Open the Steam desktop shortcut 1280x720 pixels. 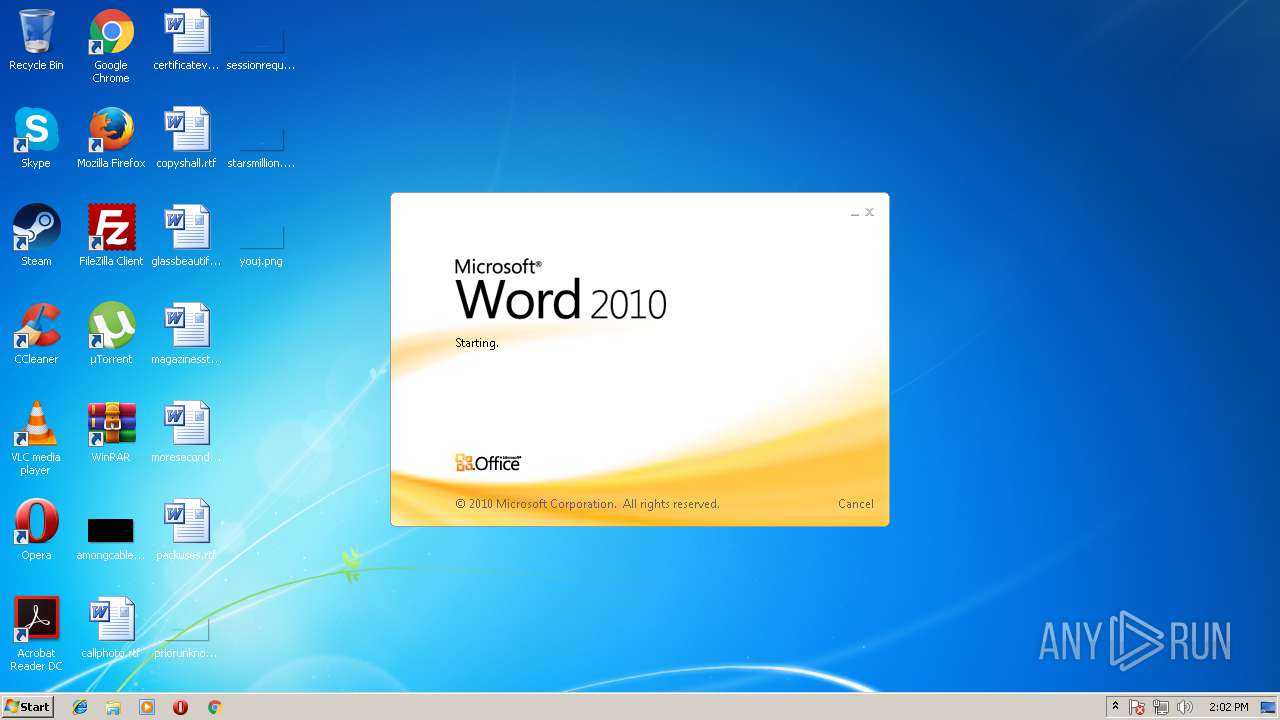(36, 236)
